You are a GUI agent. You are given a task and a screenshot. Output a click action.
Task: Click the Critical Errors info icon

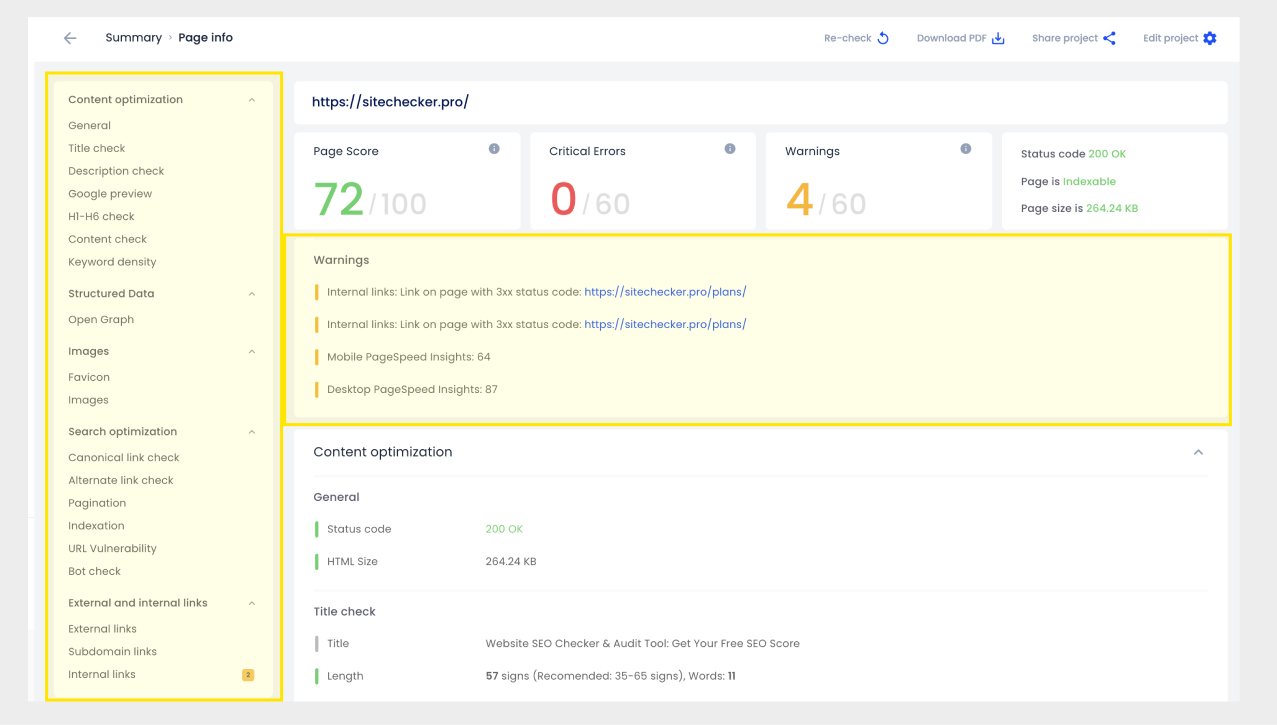pyautogui.click(x=730, y=149)
